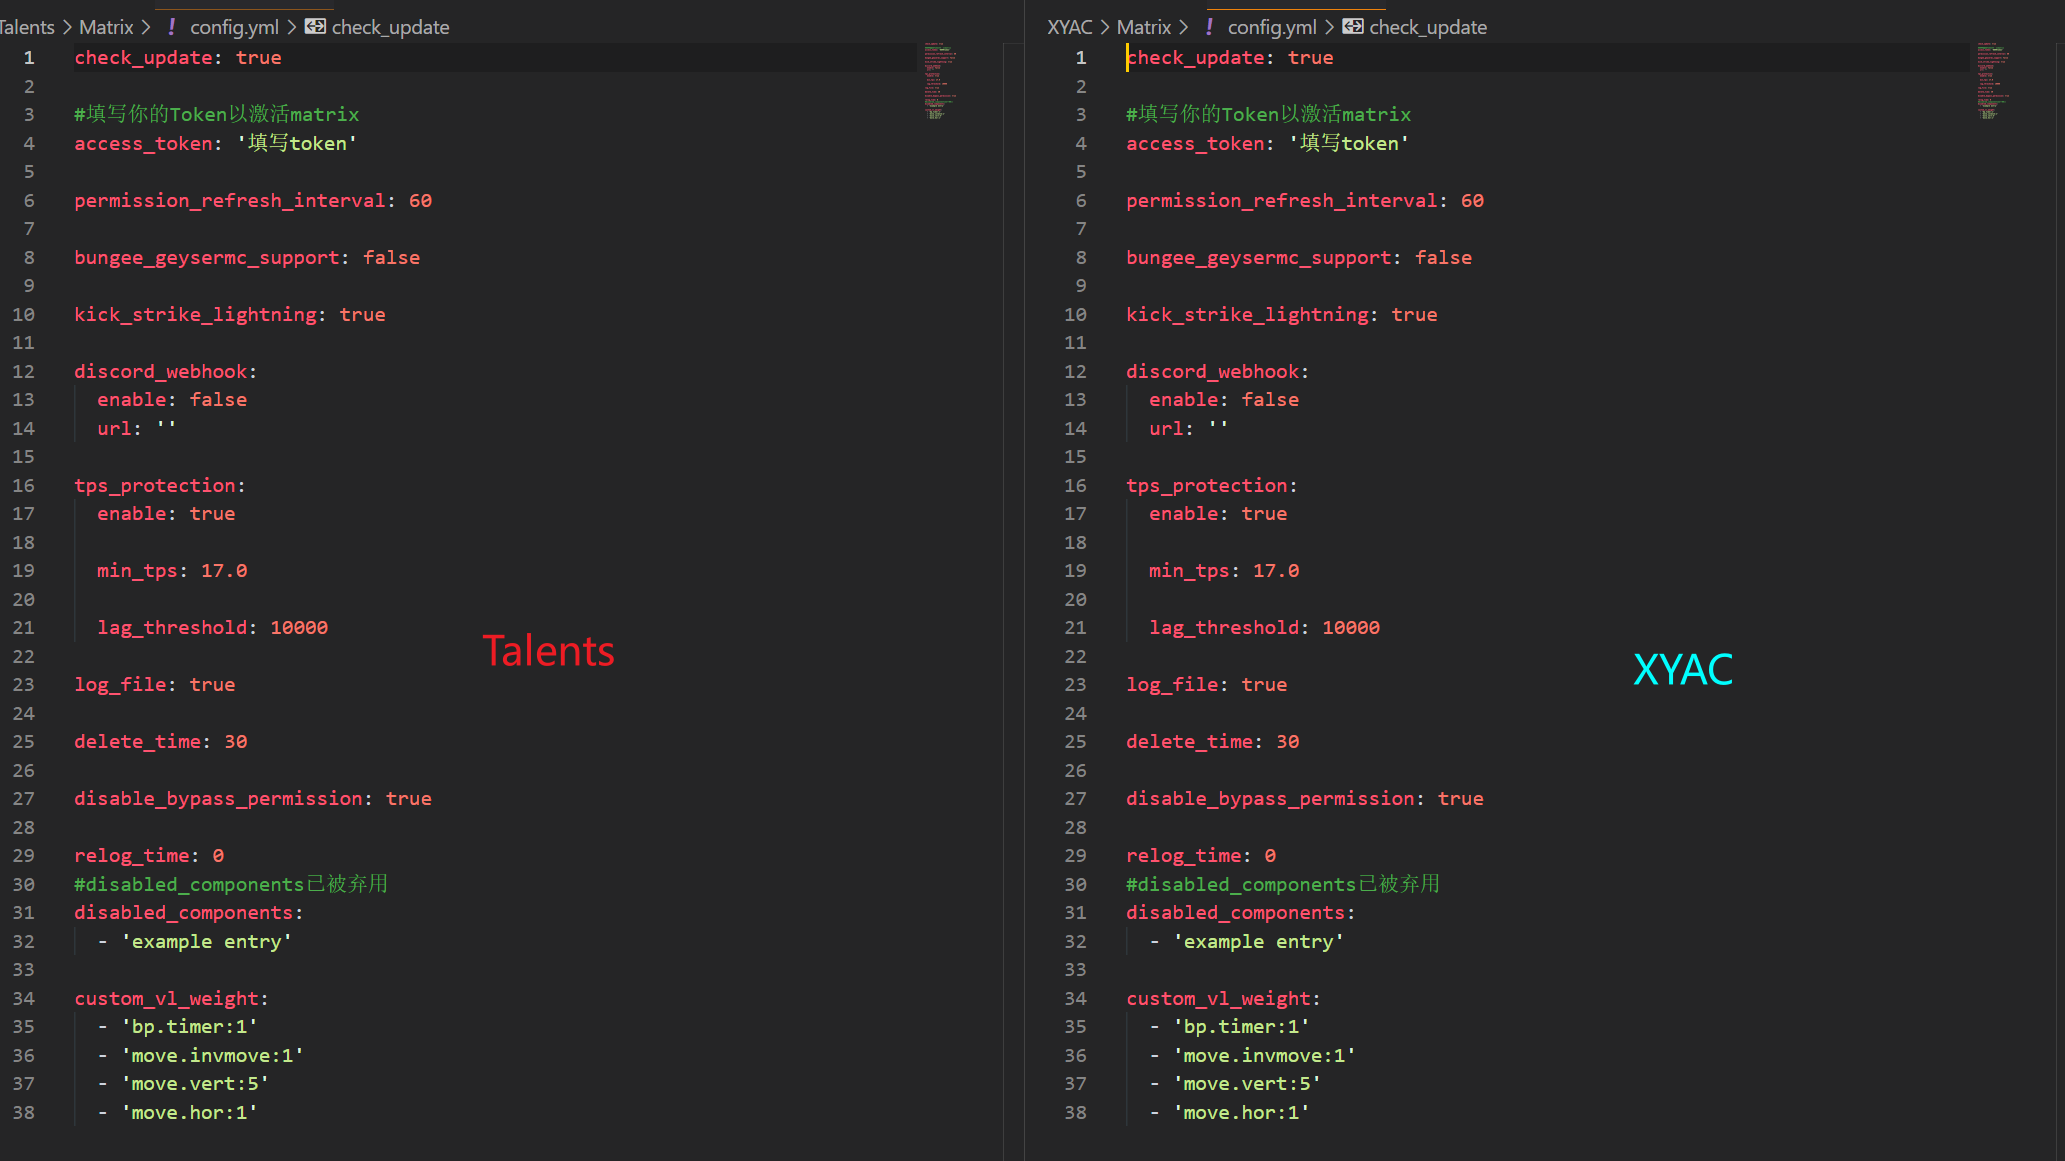Click YAML file icon in right breadcrumb
The image size is (2065, 1161).
1209,27
